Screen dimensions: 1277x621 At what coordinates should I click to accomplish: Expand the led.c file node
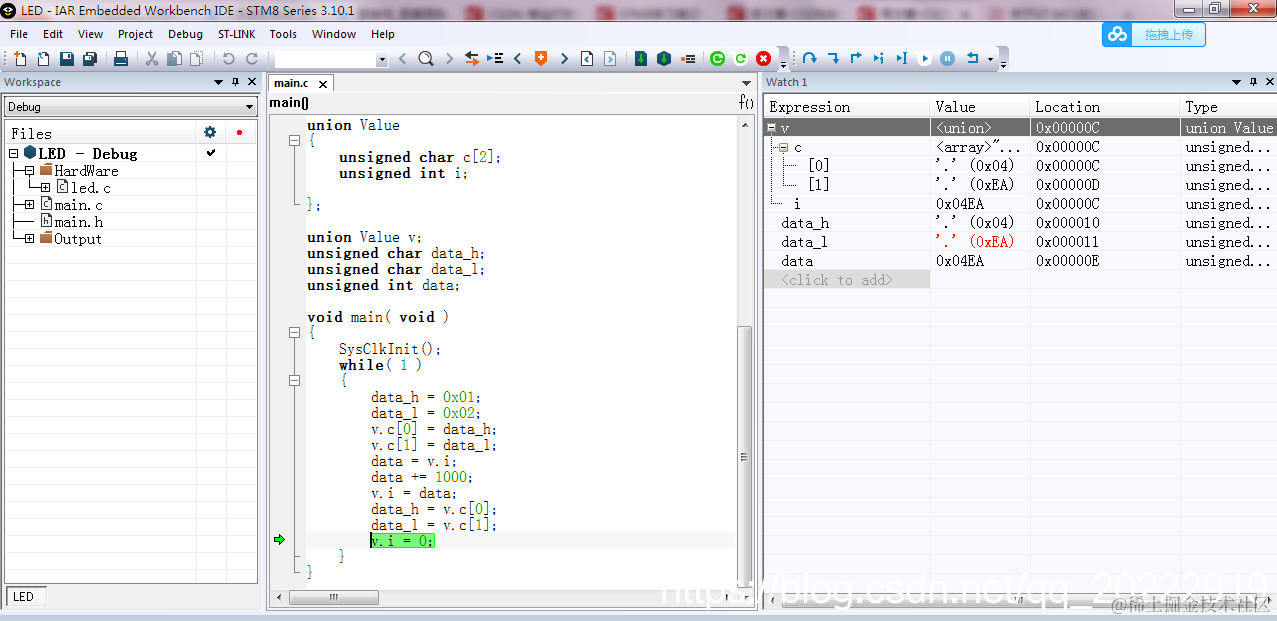[x=45, y=188]
